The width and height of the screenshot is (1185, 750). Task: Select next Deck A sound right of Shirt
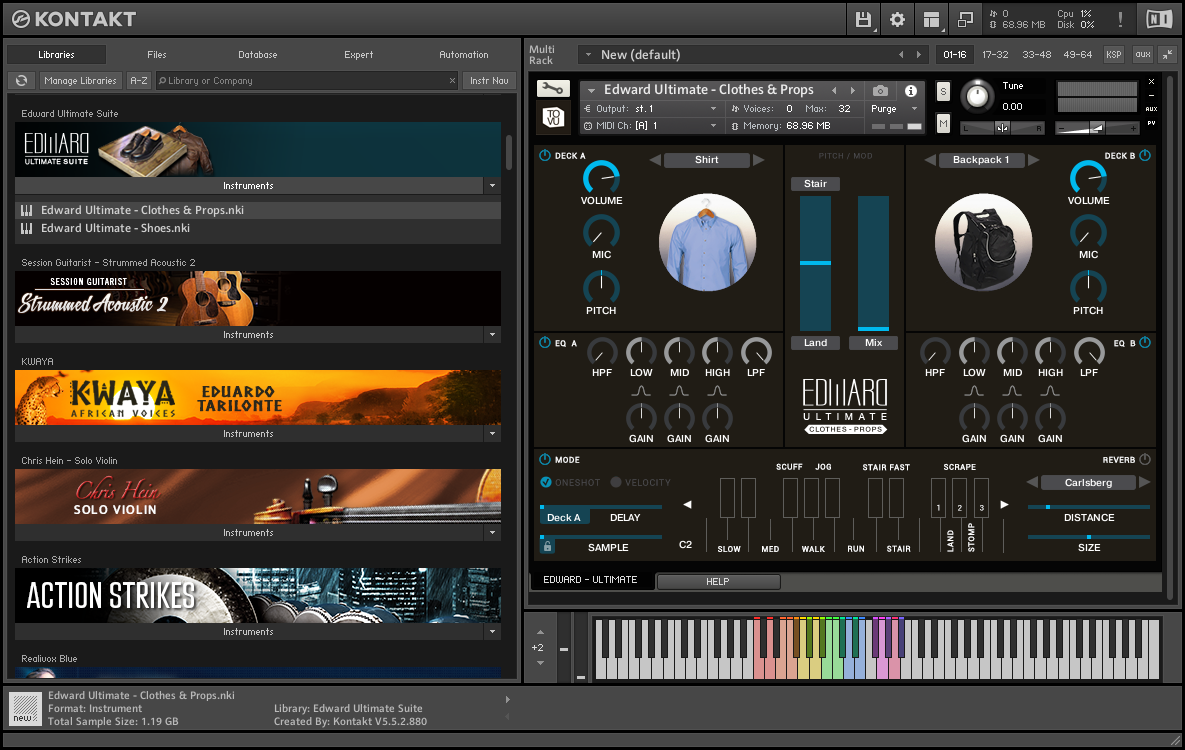[758, 160]
